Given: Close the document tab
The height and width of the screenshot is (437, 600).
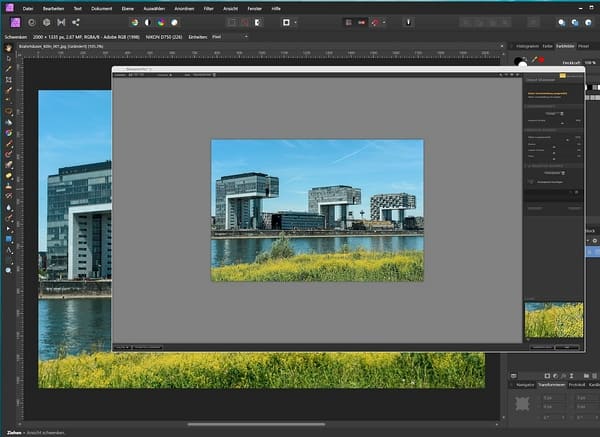Looking at the screenshot, I should pos(502,46).
